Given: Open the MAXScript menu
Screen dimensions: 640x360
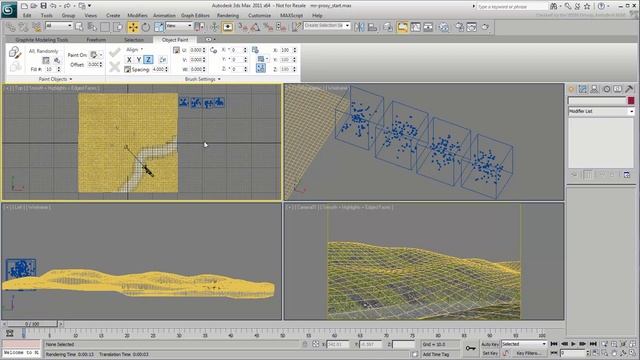Looking at the screenshot, I should click(291, 16).
